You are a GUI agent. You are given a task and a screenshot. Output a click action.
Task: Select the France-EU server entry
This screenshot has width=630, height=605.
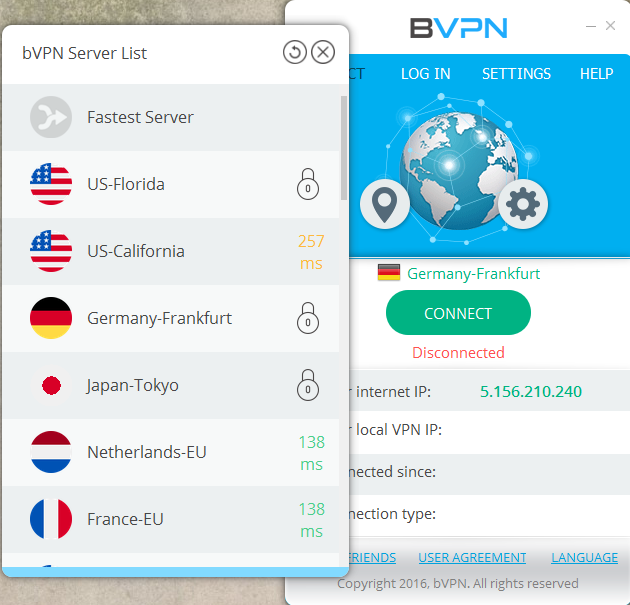pyautogui.click(x=125, y=519)
